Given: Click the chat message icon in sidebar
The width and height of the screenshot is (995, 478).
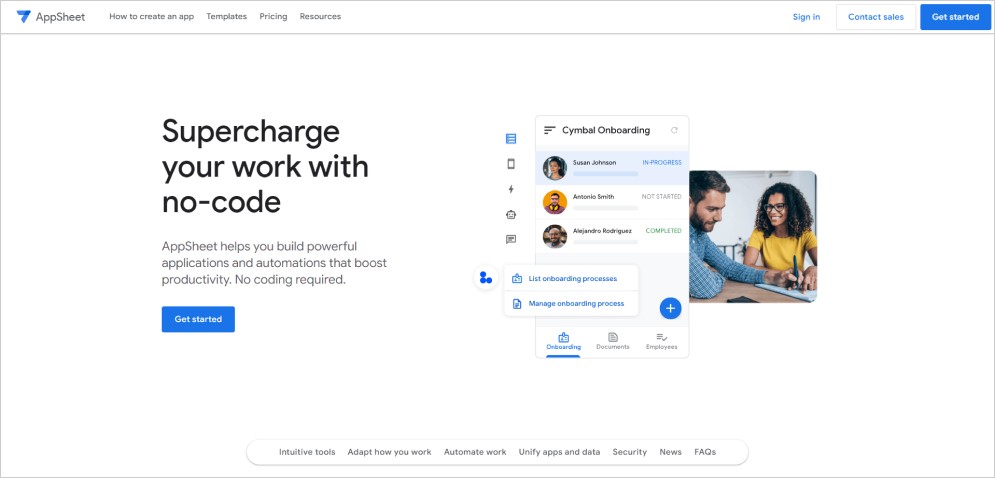Looking at the screenshot, I should (x=511, y=239).
